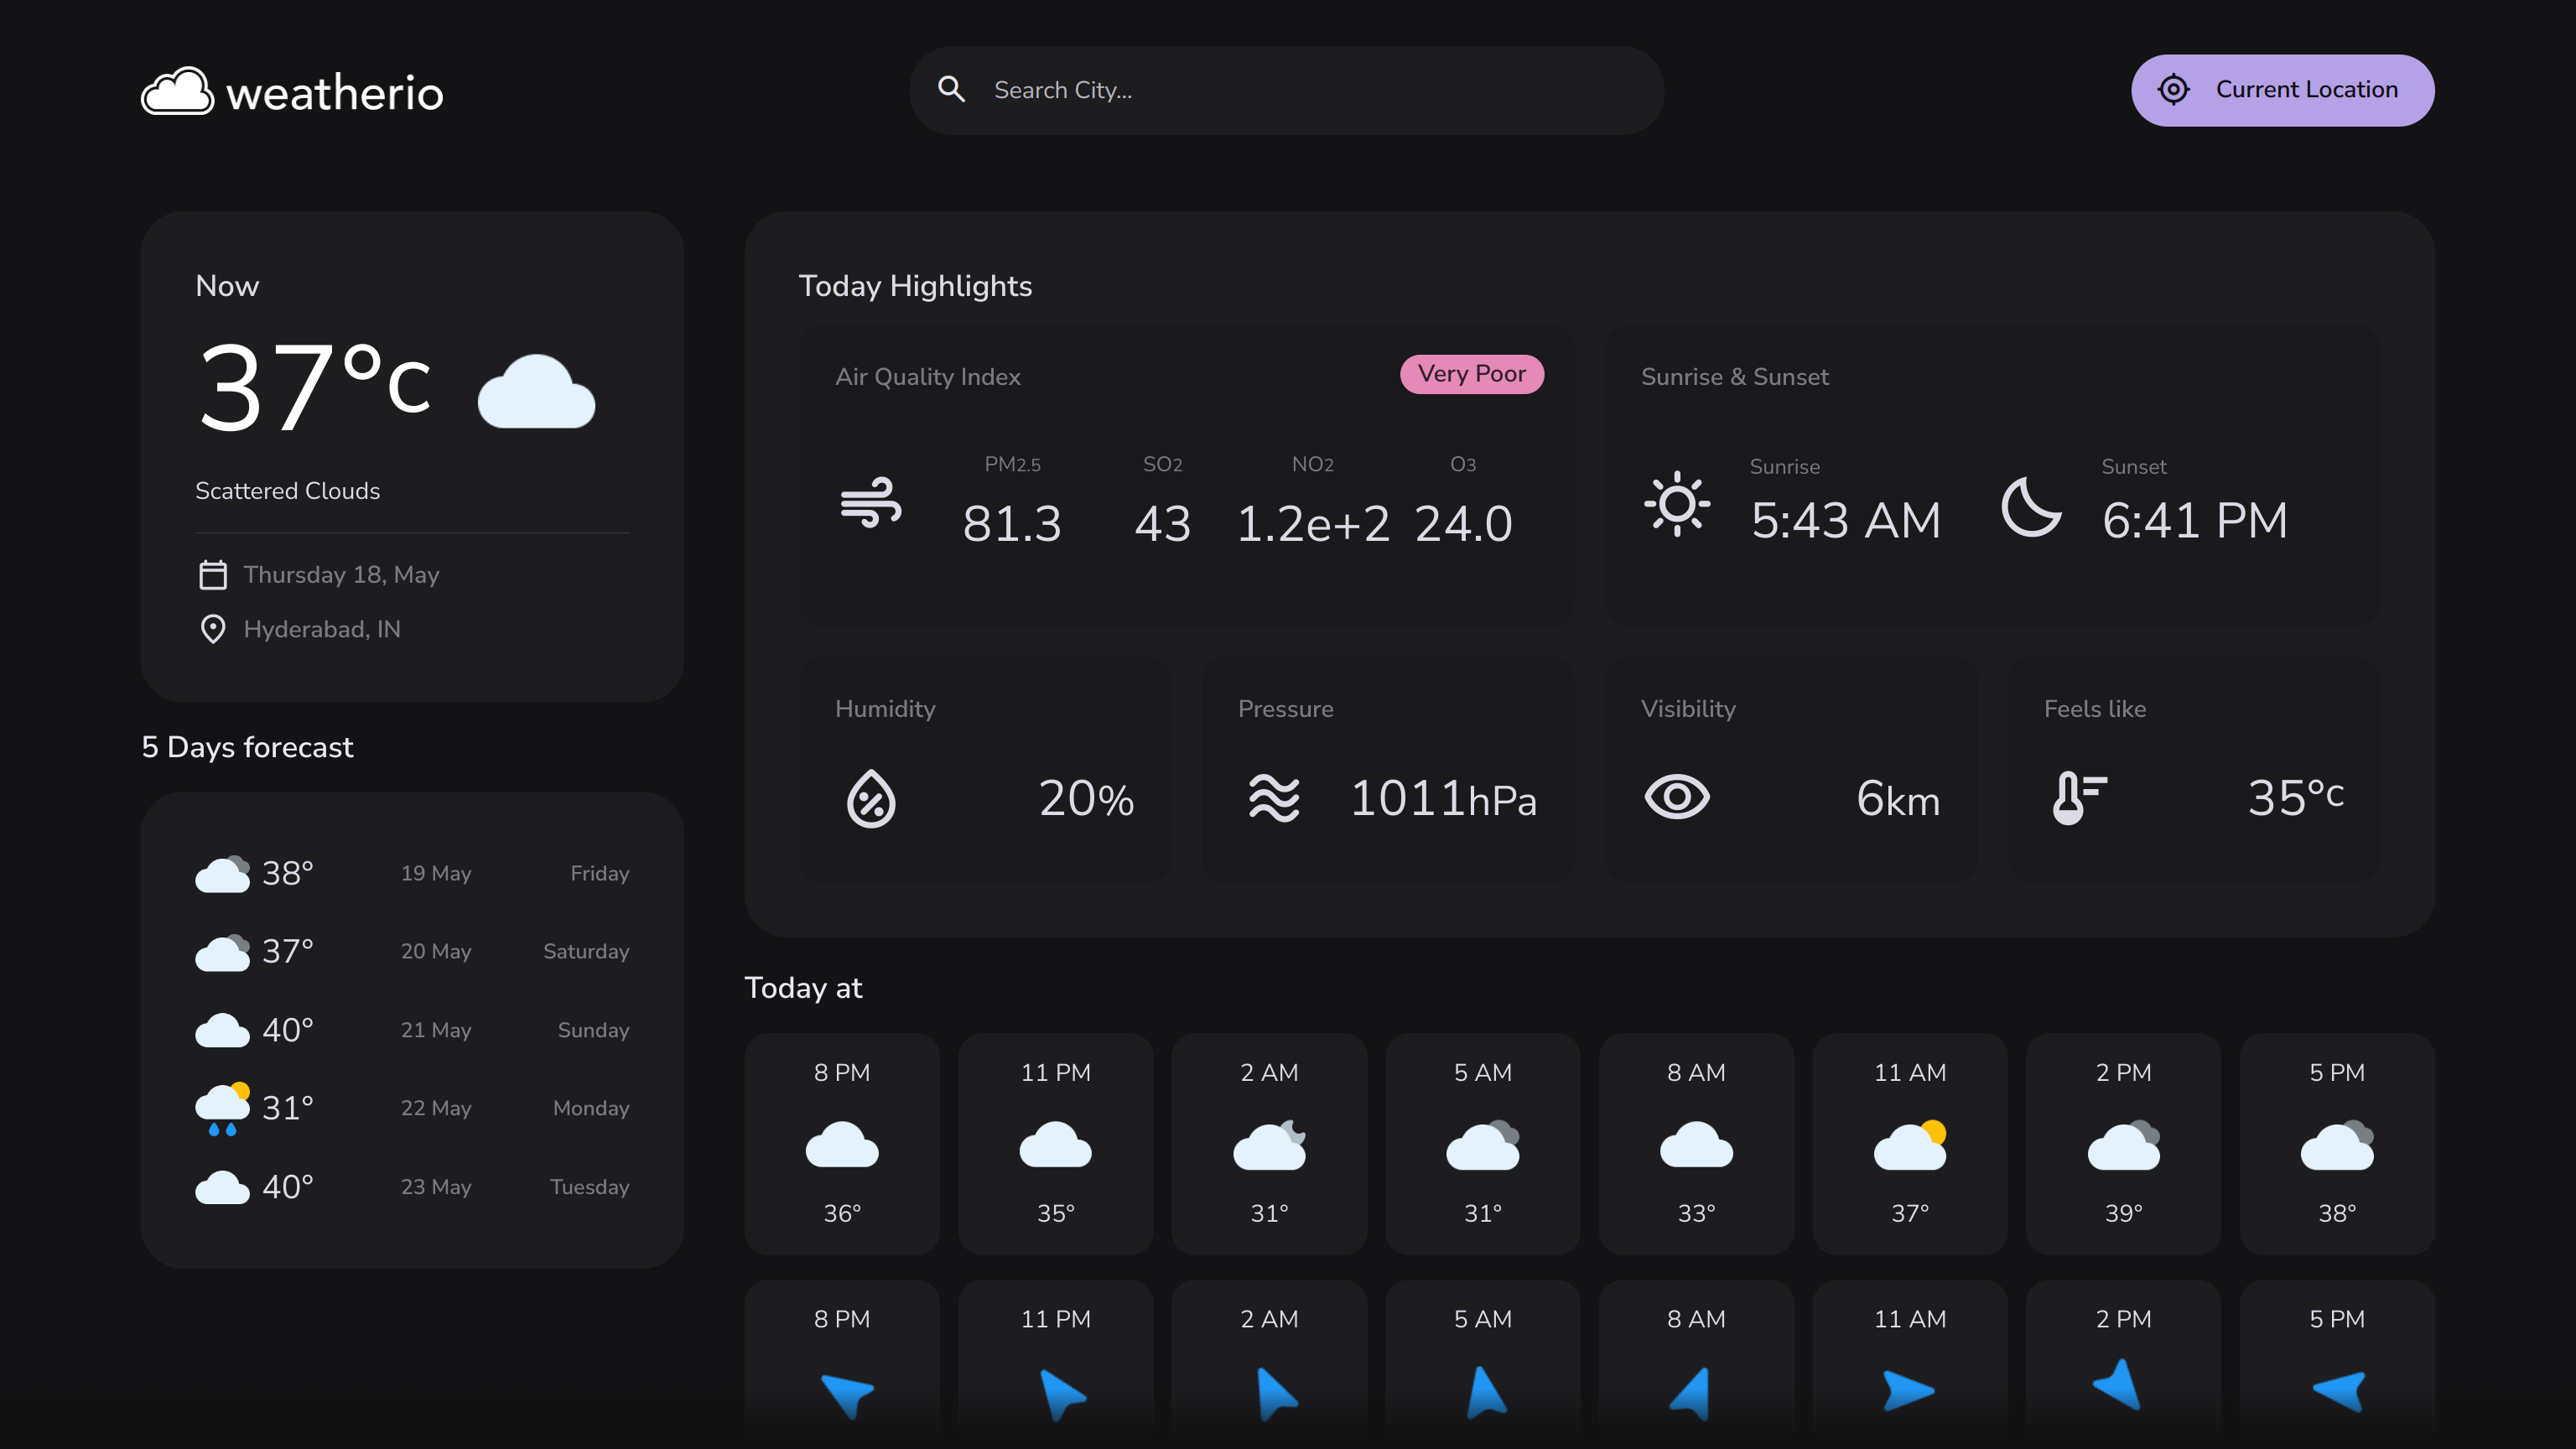Click the moon icon next to Sunset

tap(2030, 506)
